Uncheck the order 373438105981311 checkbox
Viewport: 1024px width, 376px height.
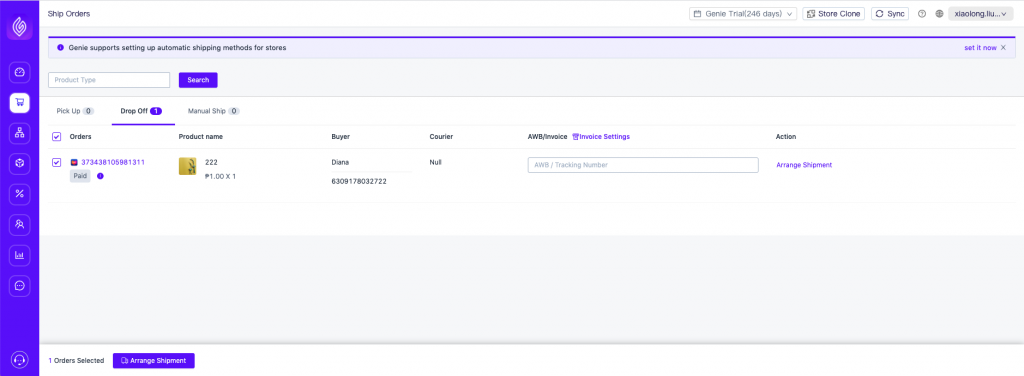[56, 162]
